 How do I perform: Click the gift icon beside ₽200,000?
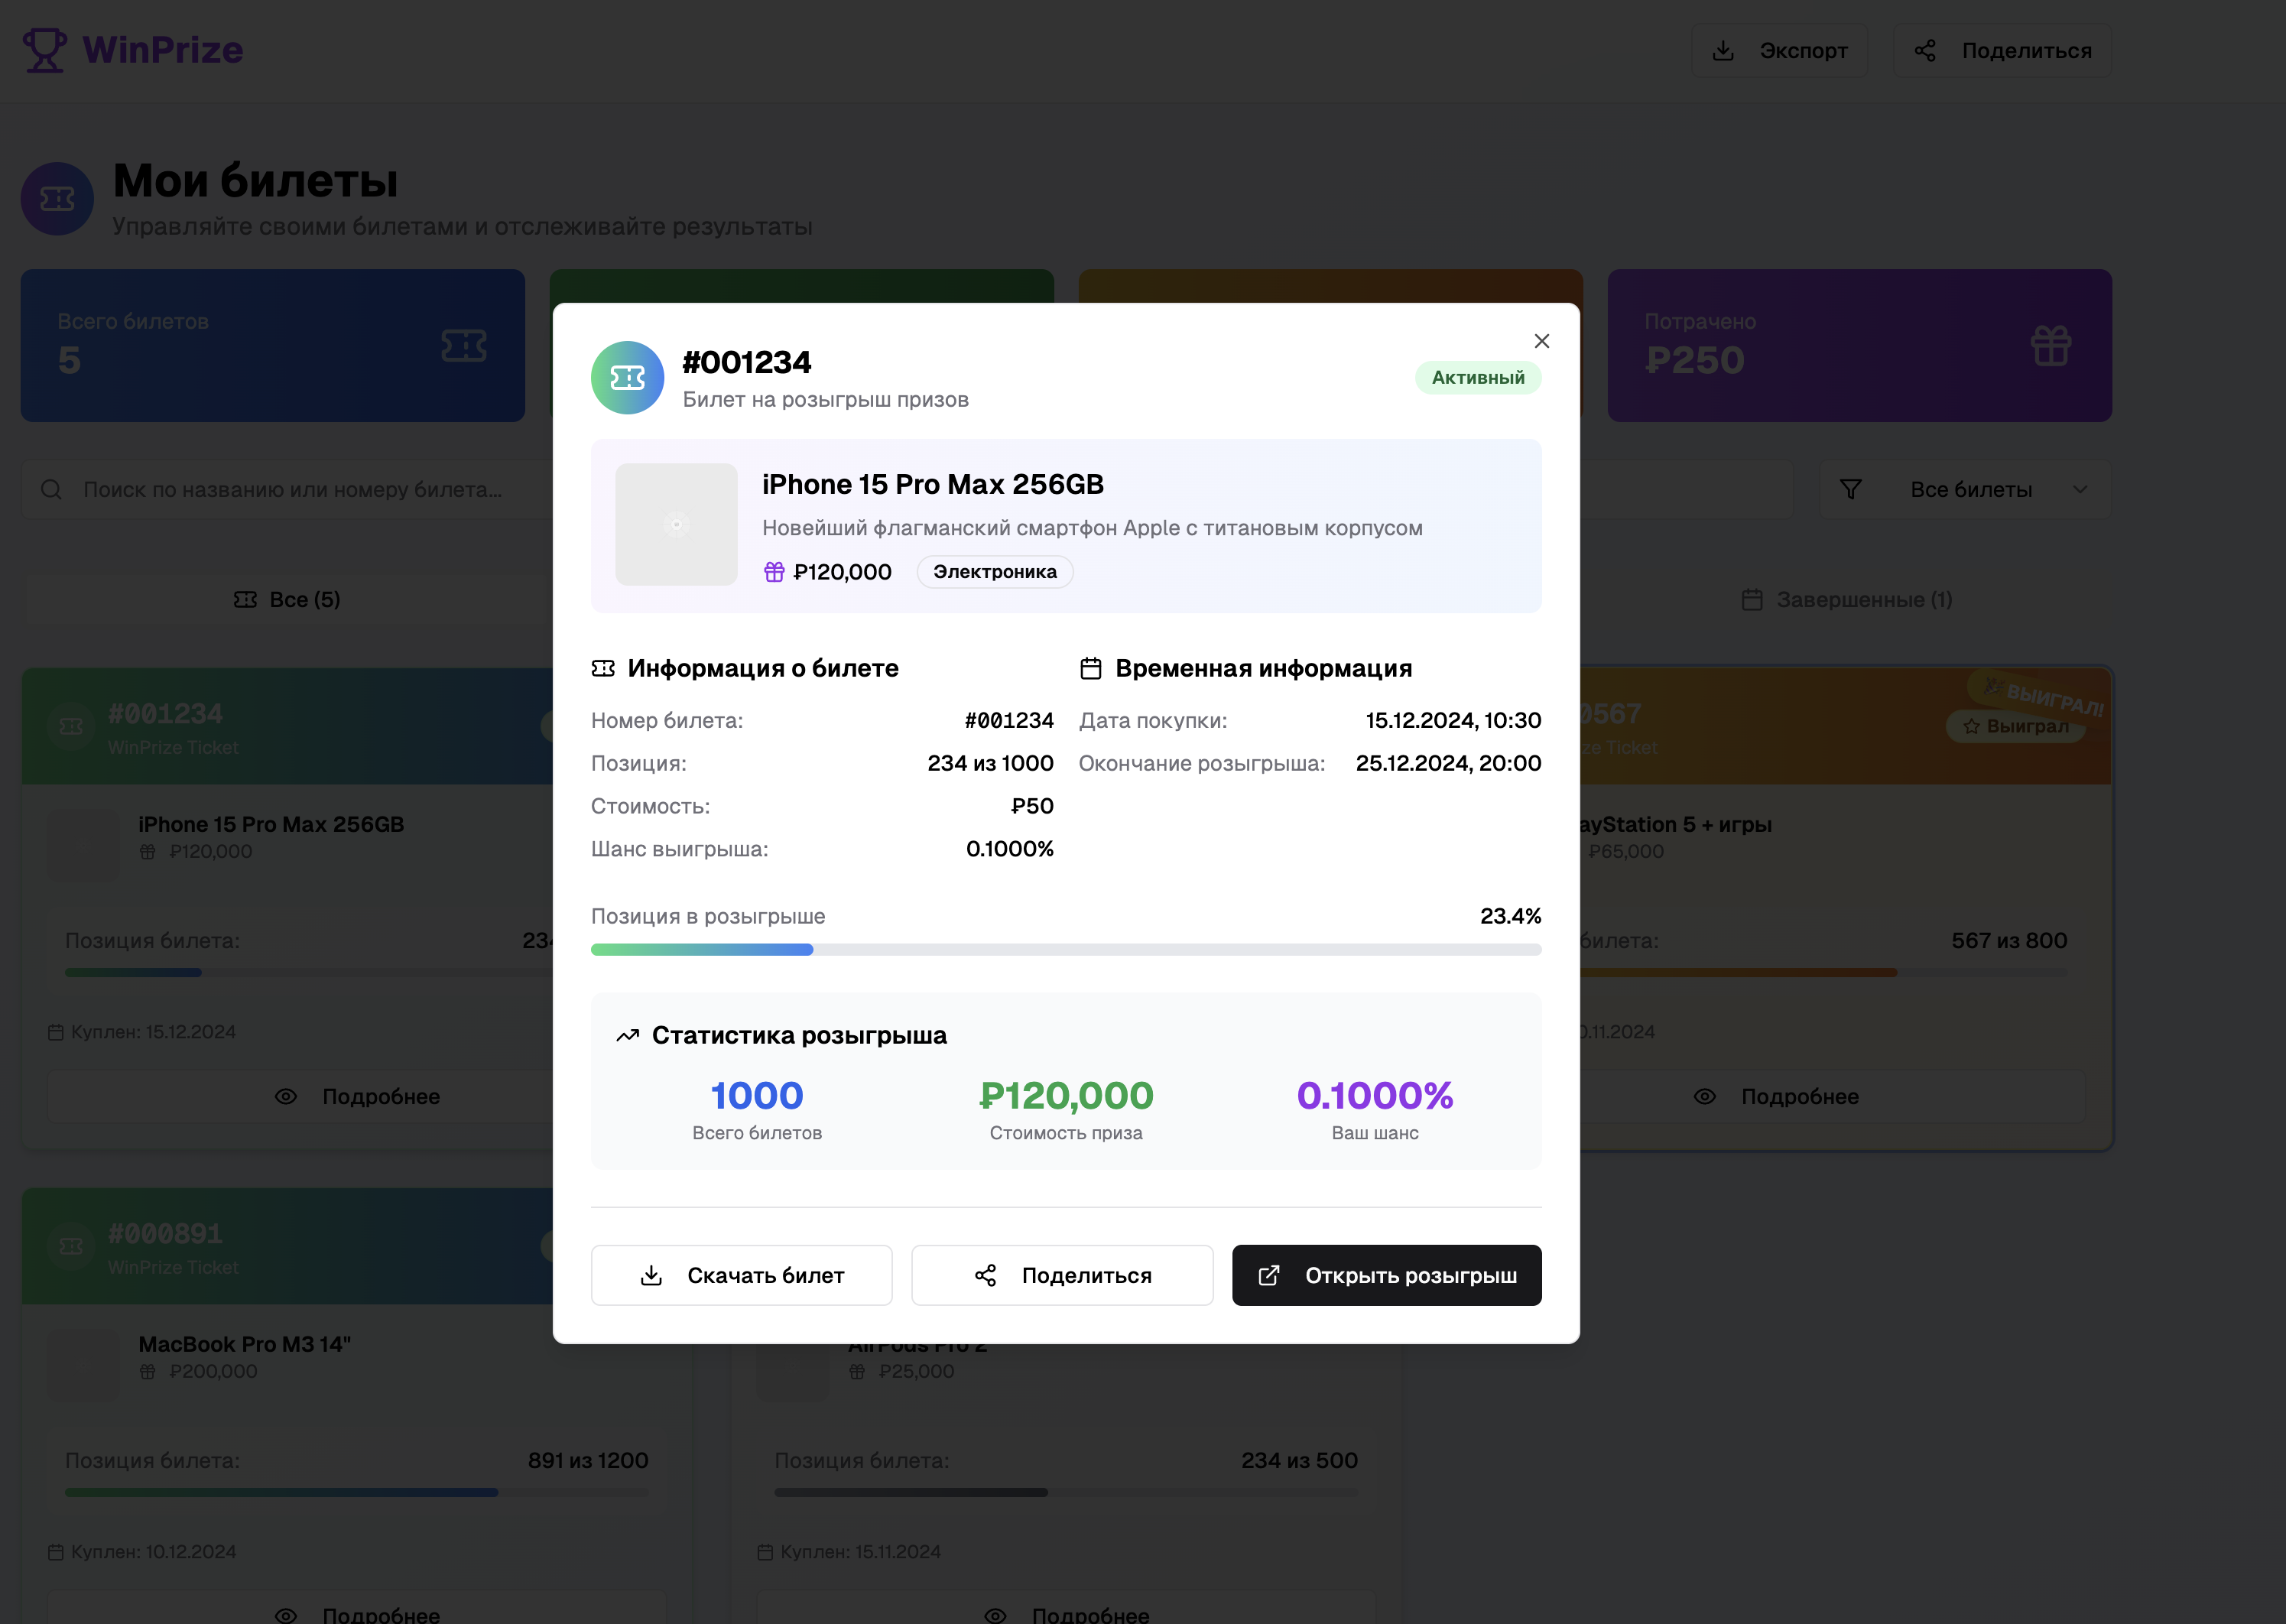tap(147, 1371)
